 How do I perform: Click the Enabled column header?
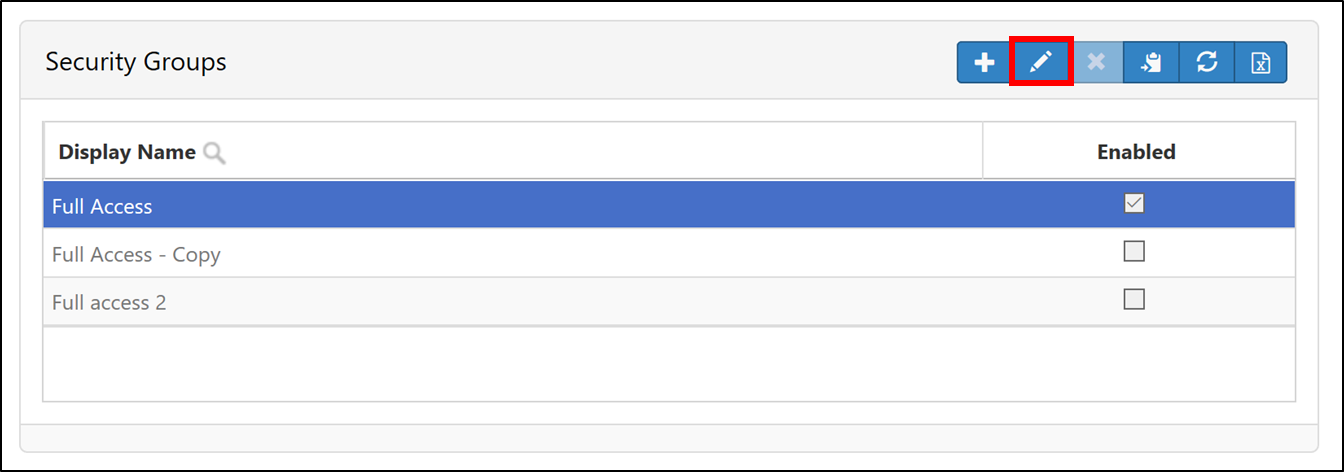pos(1136,152)
